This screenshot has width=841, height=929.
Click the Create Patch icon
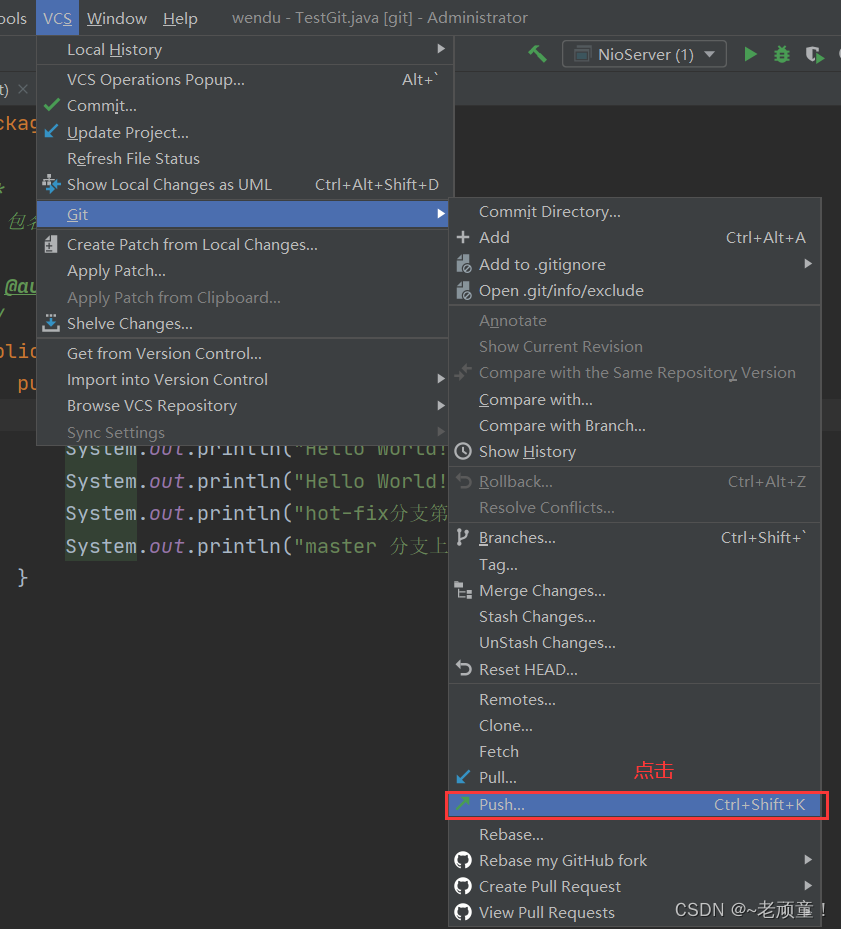[52, 244]
